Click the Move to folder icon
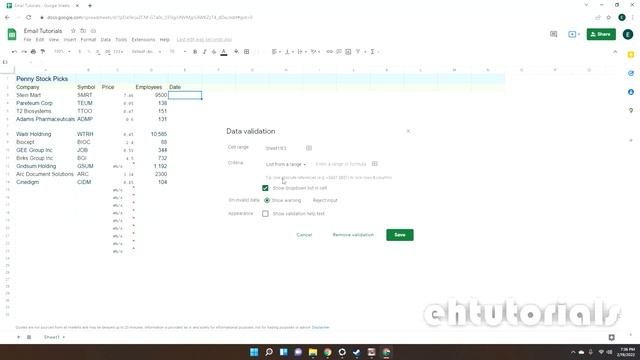The image size is (640, 360). [83, 31]
